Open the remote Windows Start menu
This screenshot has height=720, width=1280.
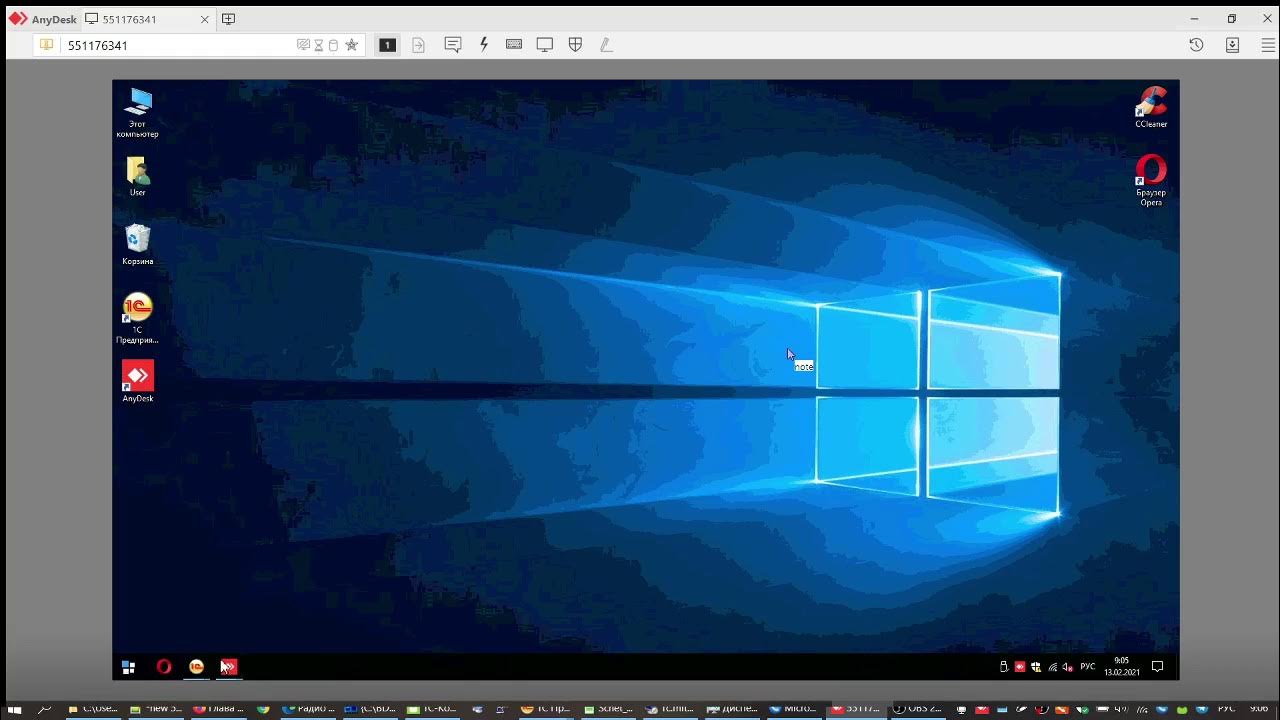(x=128, y=667)
